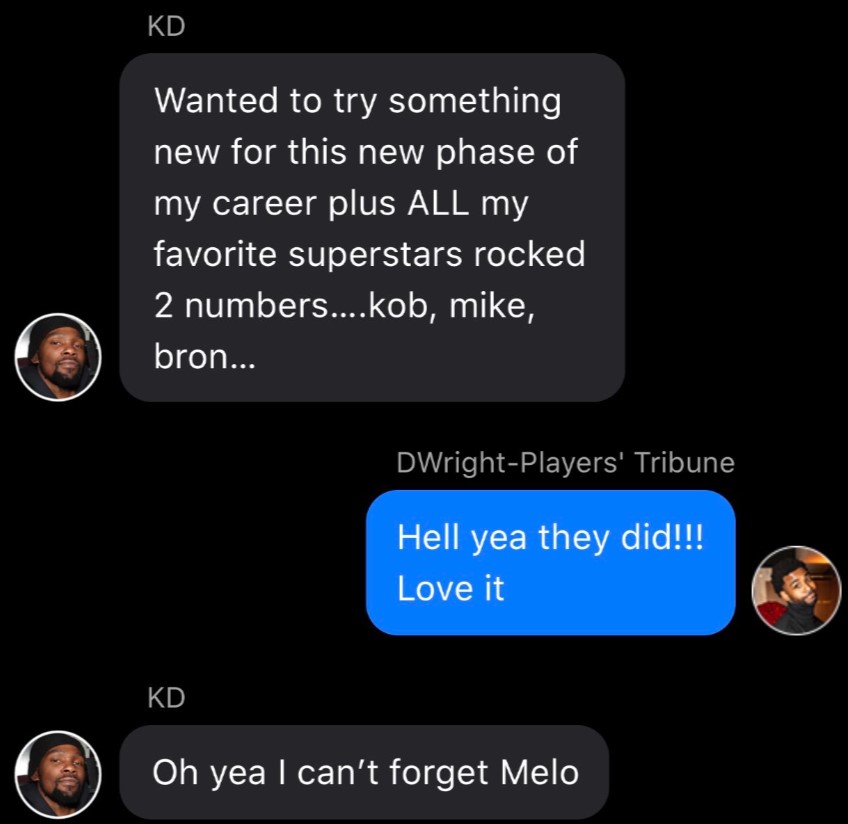Image resolution: width=848 pixels, height=824 pixels.
Task: Select the long gray message starting 'Wanted to try'
Action: (x=372, y=228)
